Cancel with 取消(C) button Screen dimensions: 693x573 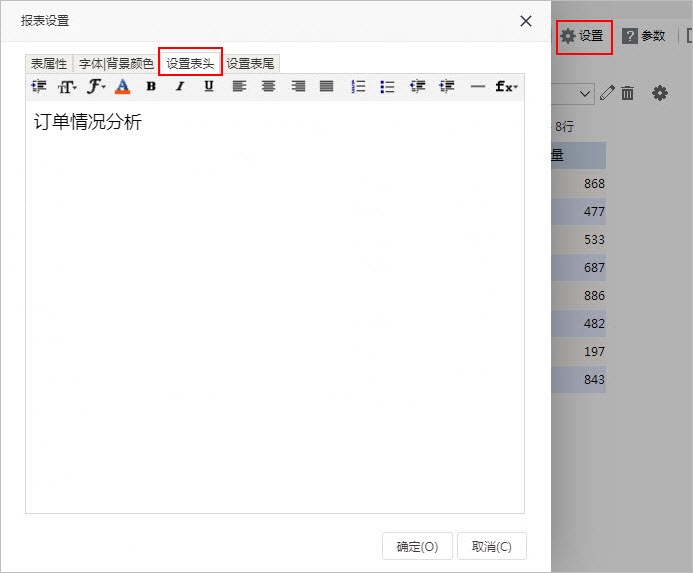tap(491, 546)
